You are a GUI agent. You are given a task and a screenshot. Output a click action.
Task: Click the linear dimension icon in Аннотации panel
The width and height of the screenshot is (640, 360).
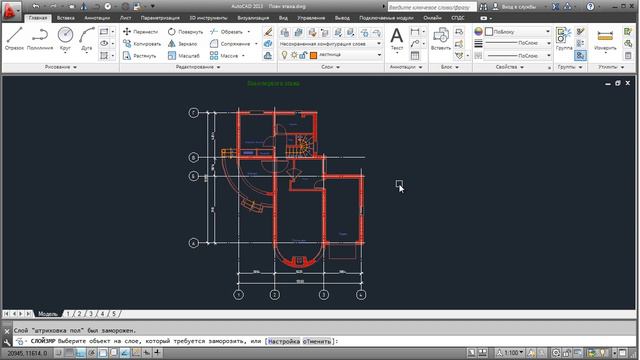(x=415, y=31)
